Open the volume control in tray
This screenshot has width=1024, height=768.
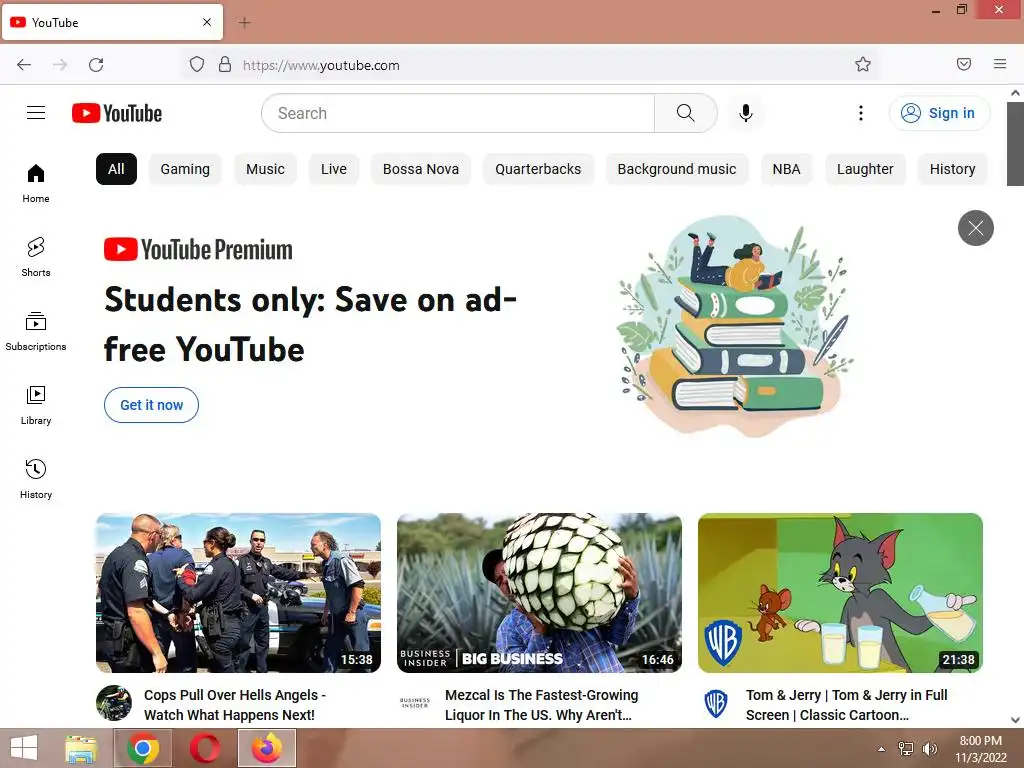tap(929, 749)
